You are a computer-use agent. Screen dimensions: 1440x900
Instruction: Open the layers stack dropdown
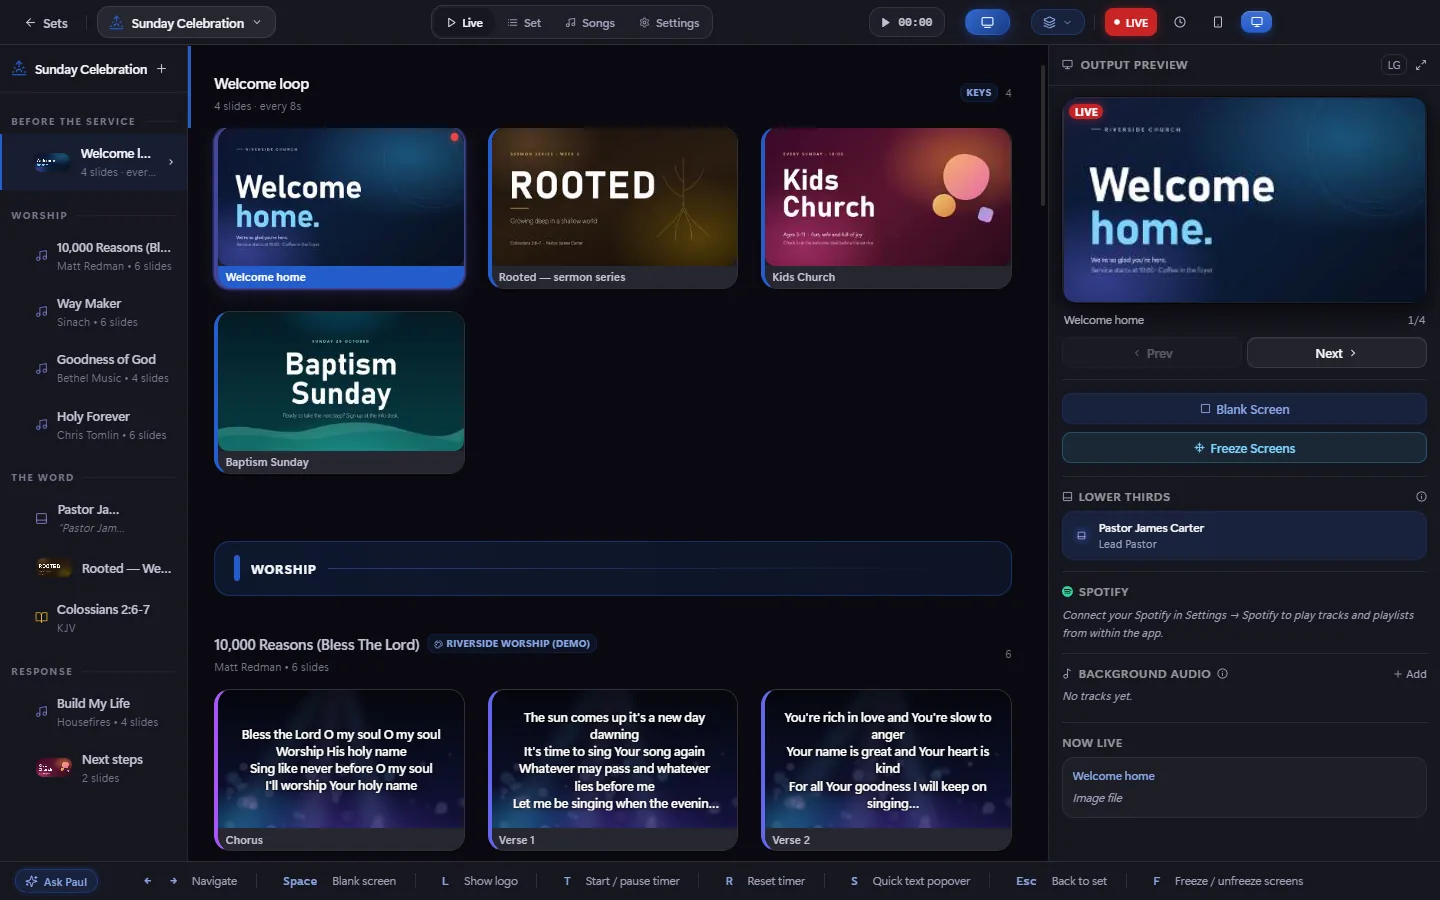(1057, 22)
